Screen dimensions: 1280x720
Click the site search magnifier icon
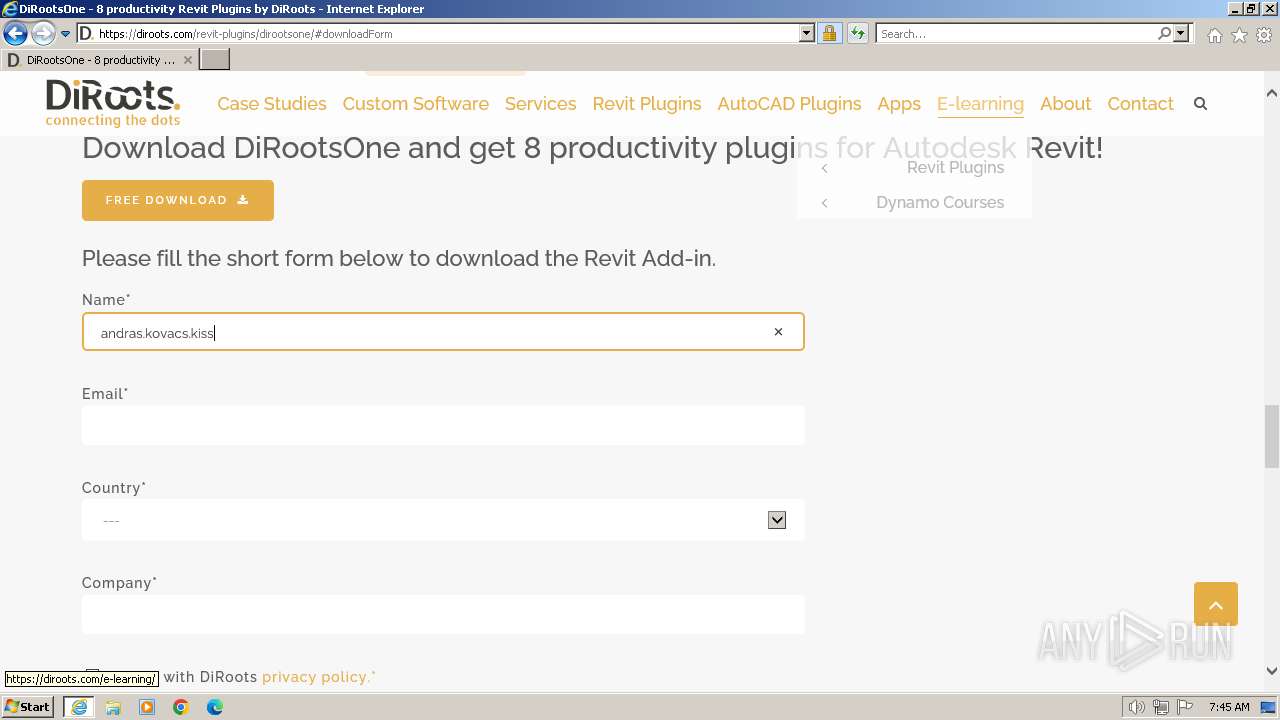[1200, 104]
